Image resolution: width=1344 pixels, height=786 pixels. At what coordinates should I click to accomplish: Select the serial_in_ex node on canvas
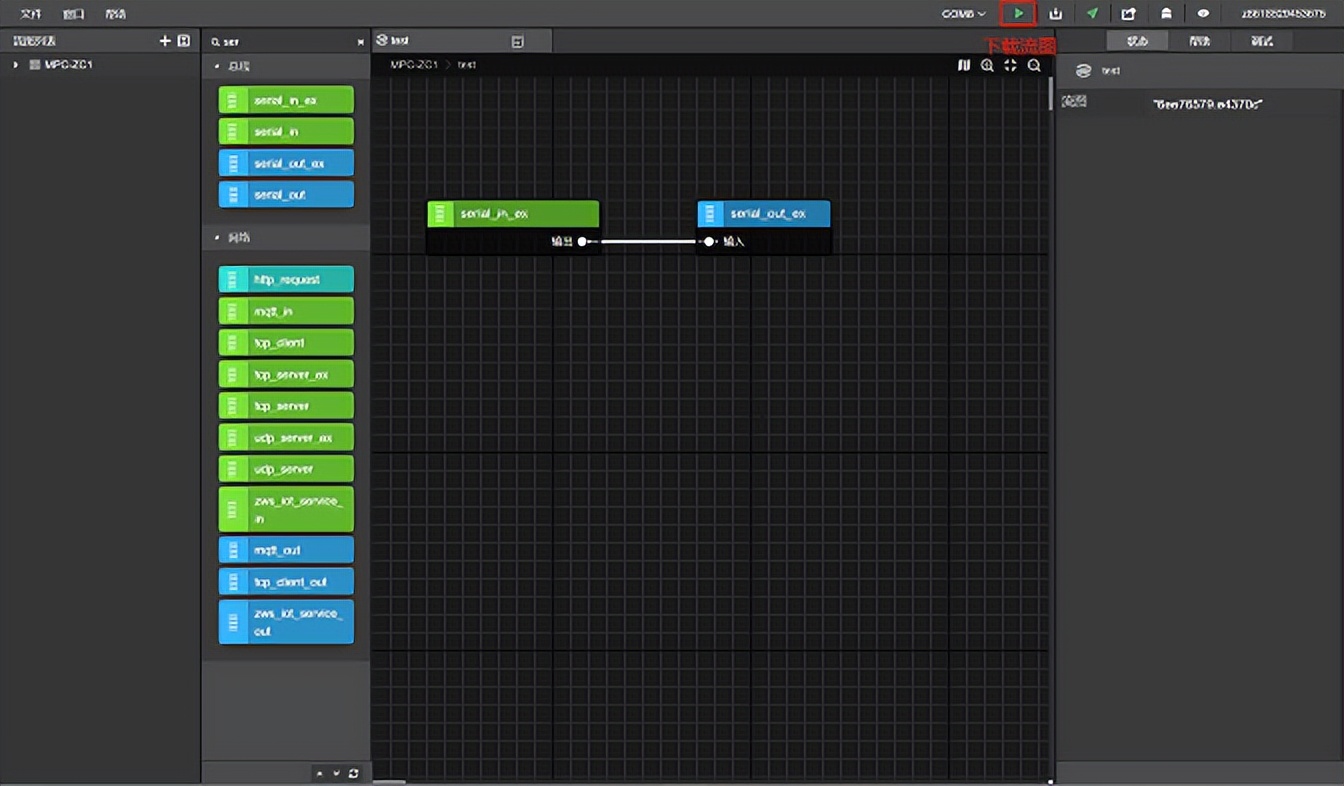pyautogui.click(x=513, y=214)
